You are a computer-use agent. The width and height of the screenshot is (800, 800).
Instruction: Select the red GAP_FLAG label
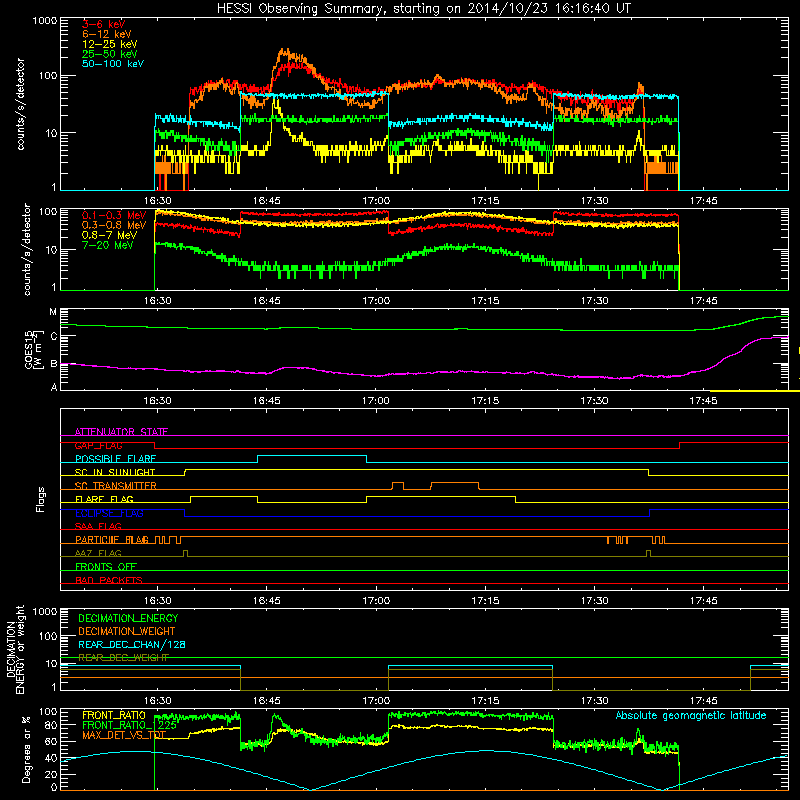[x=98, y=445]
